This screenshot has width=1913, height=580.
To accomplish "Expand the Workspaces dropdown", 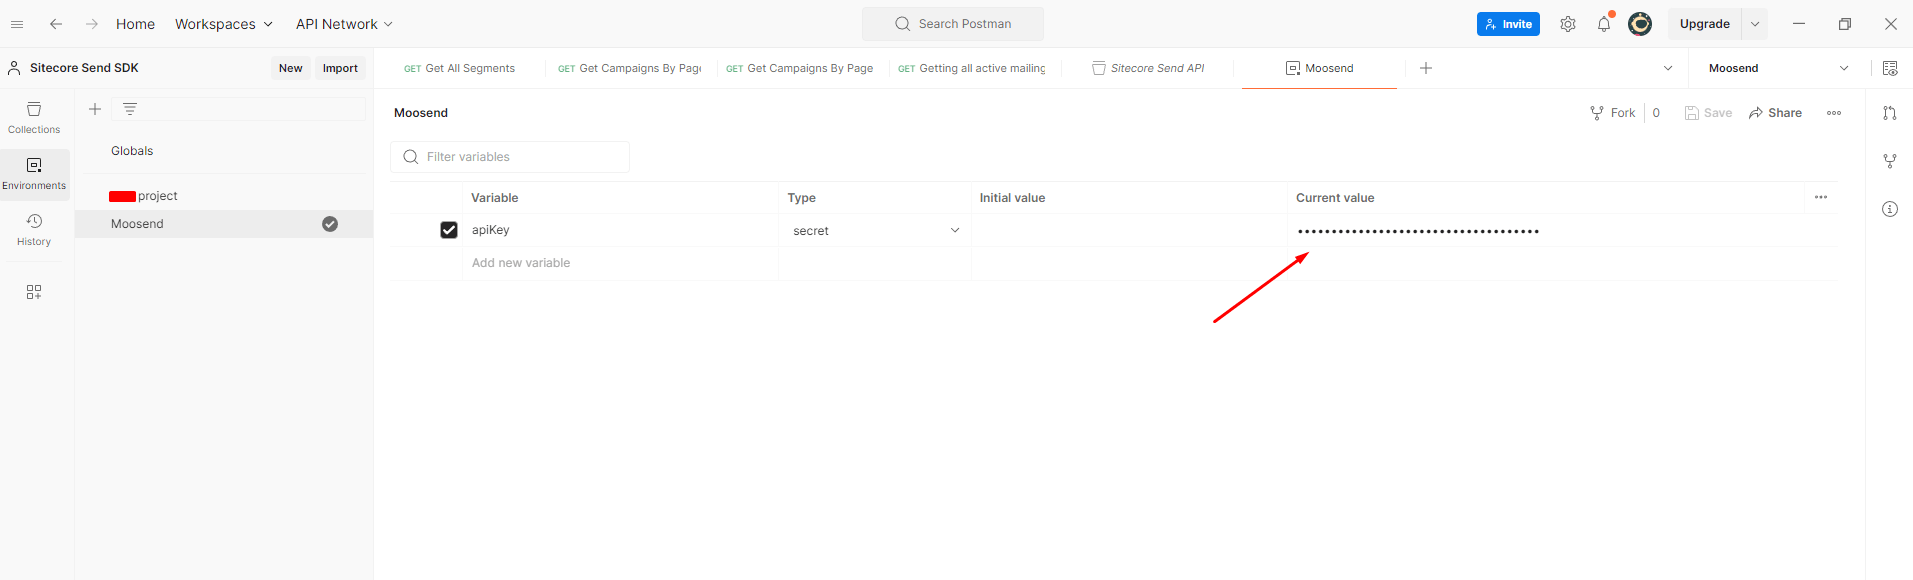I will coord(224,24).
